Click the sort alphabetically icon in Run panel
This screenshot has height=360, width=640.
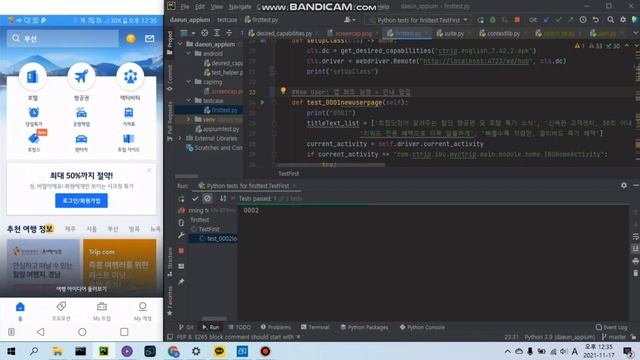coord(223,199)
